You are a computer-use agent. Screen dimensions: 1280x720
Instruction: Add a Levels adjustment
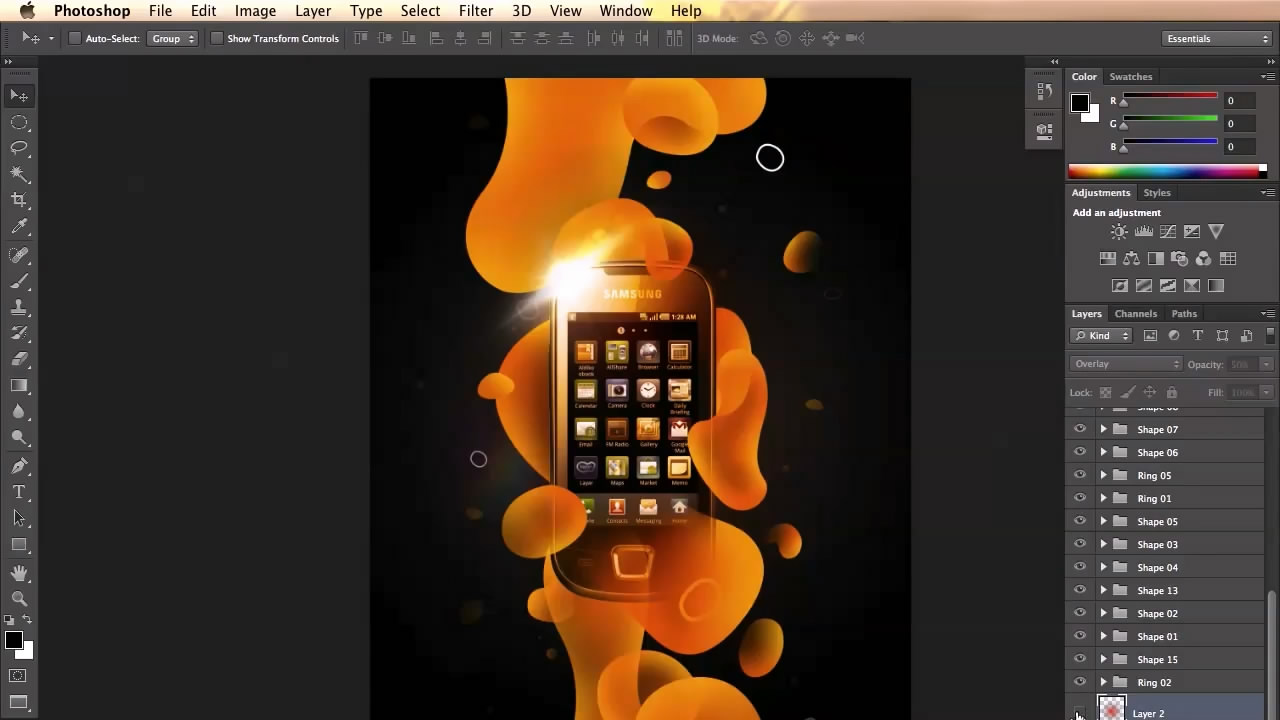point(1143,232)
